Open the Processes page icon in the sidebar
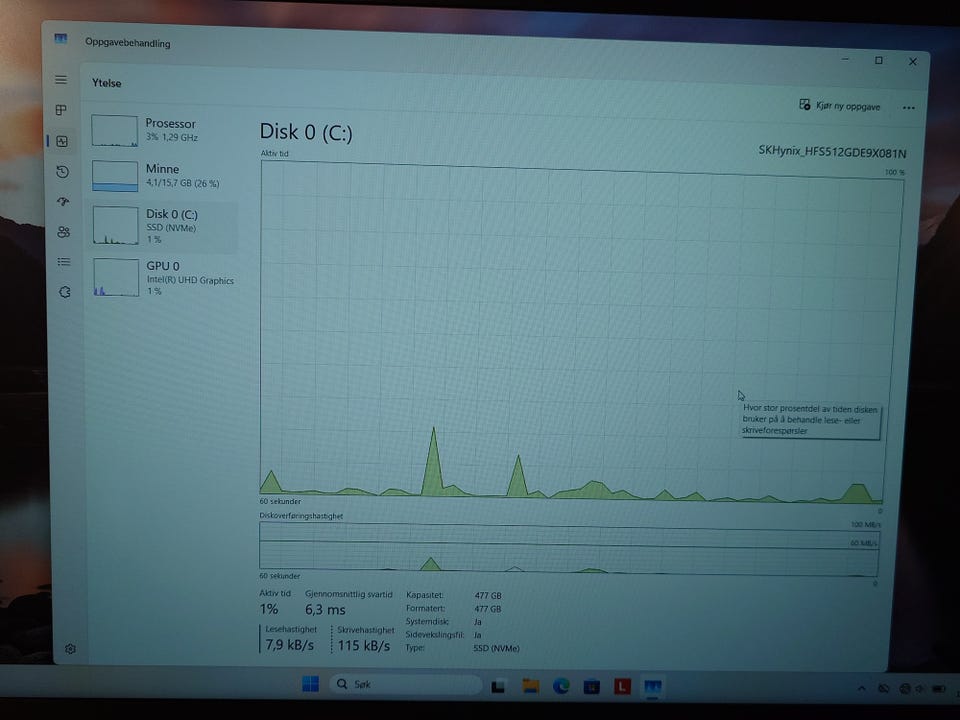 pyautogui.click(x=61, y=110)
